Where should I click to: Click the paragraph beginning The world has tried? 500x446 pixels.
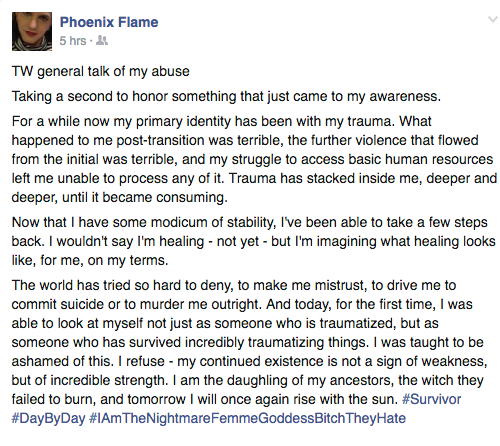pyautogui.click(x=249, y=352)
